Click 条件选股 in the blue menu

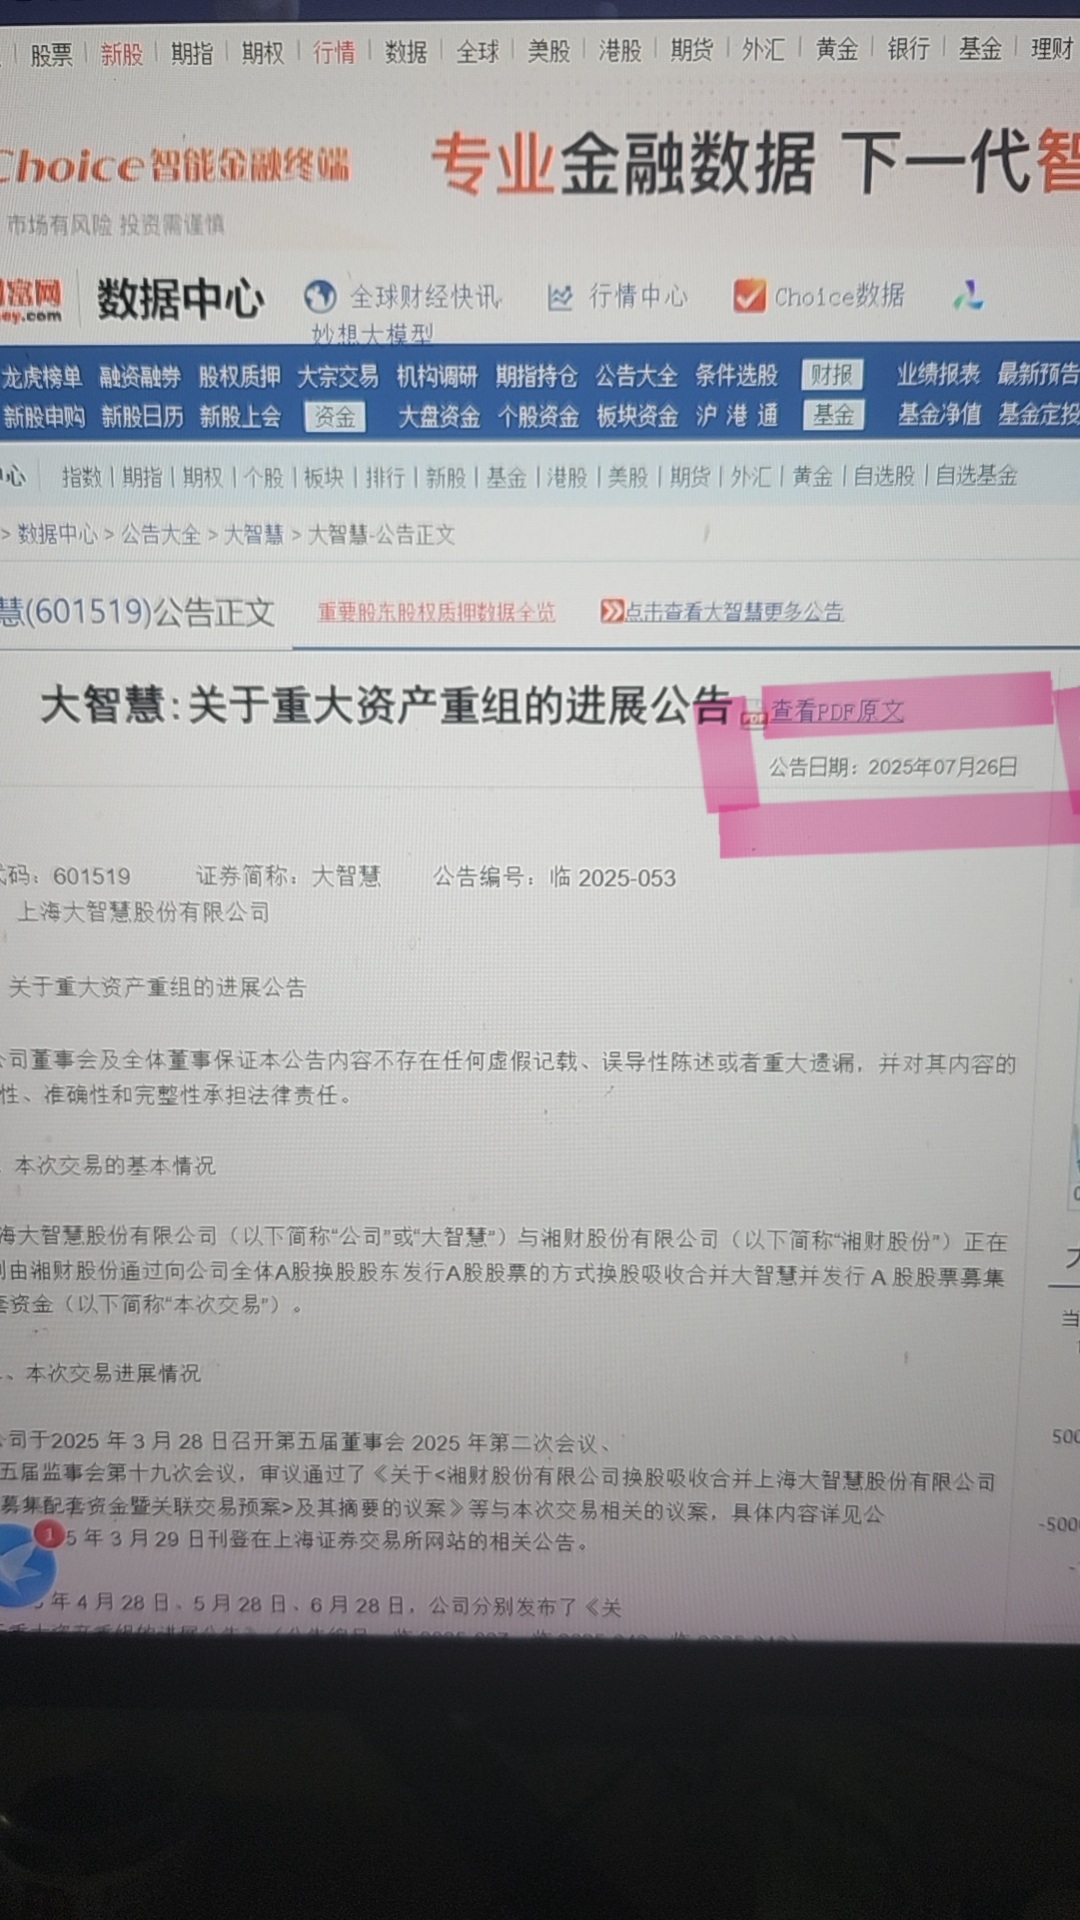(x=737, y=375)
